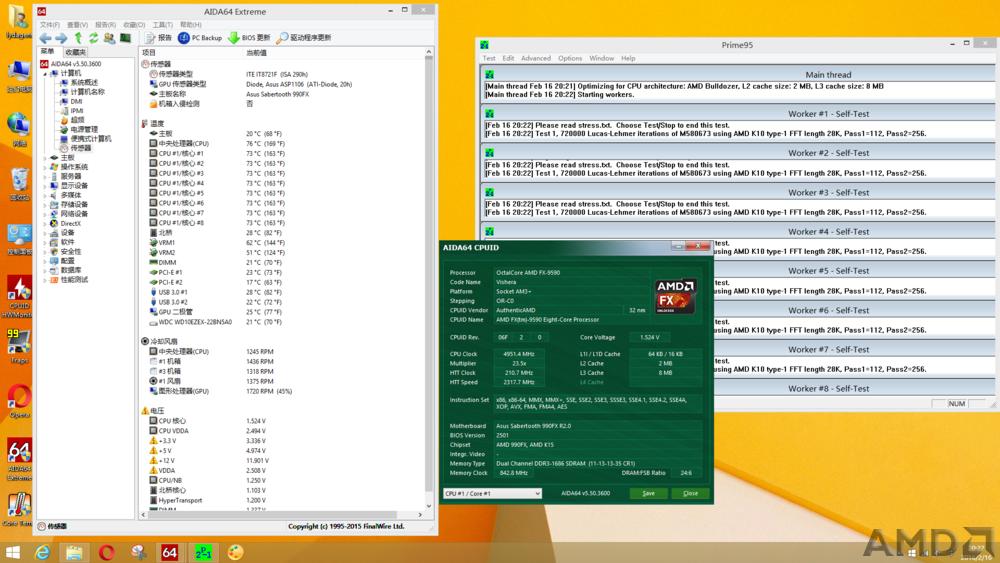
Task: Open Prime95 Advanced menu
Action: coord(536,58)
